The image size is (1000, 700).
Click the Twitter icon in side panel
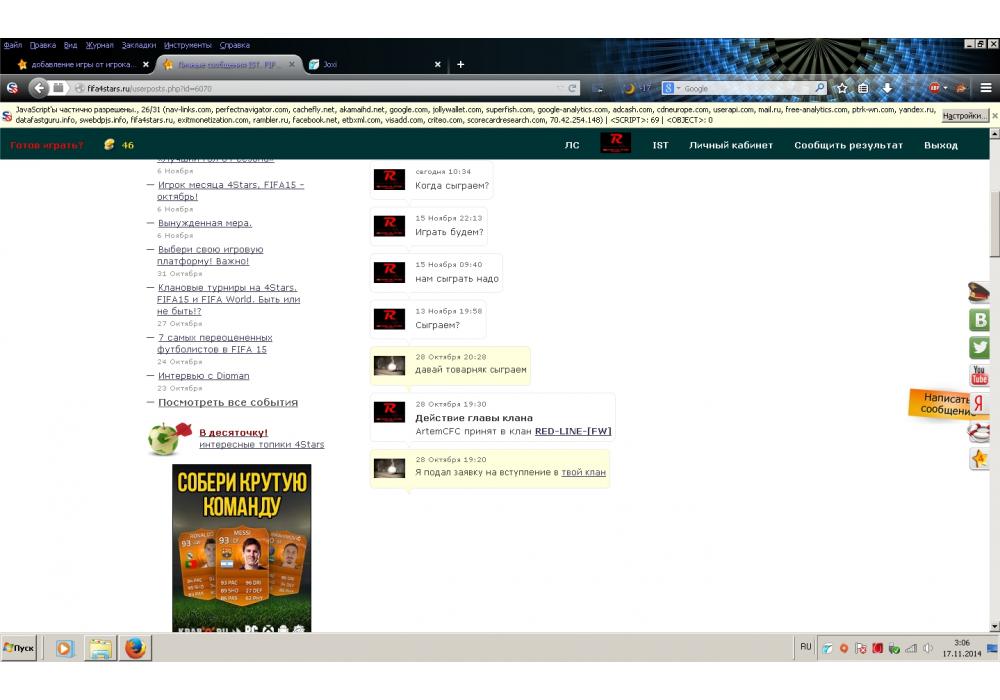pyautogui.click(x=980, y=348)
